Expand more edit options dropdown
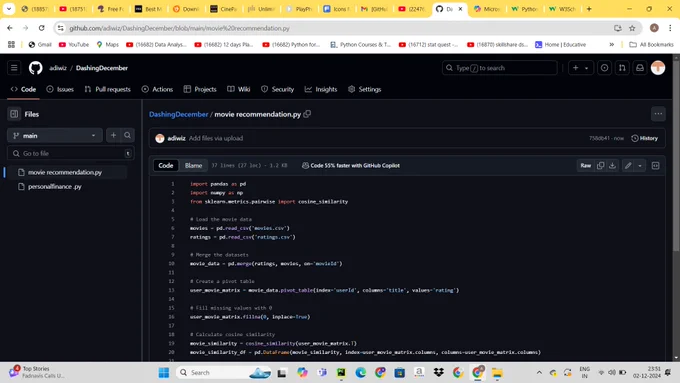This screenshot has width=680, height=383. [640, 165]
